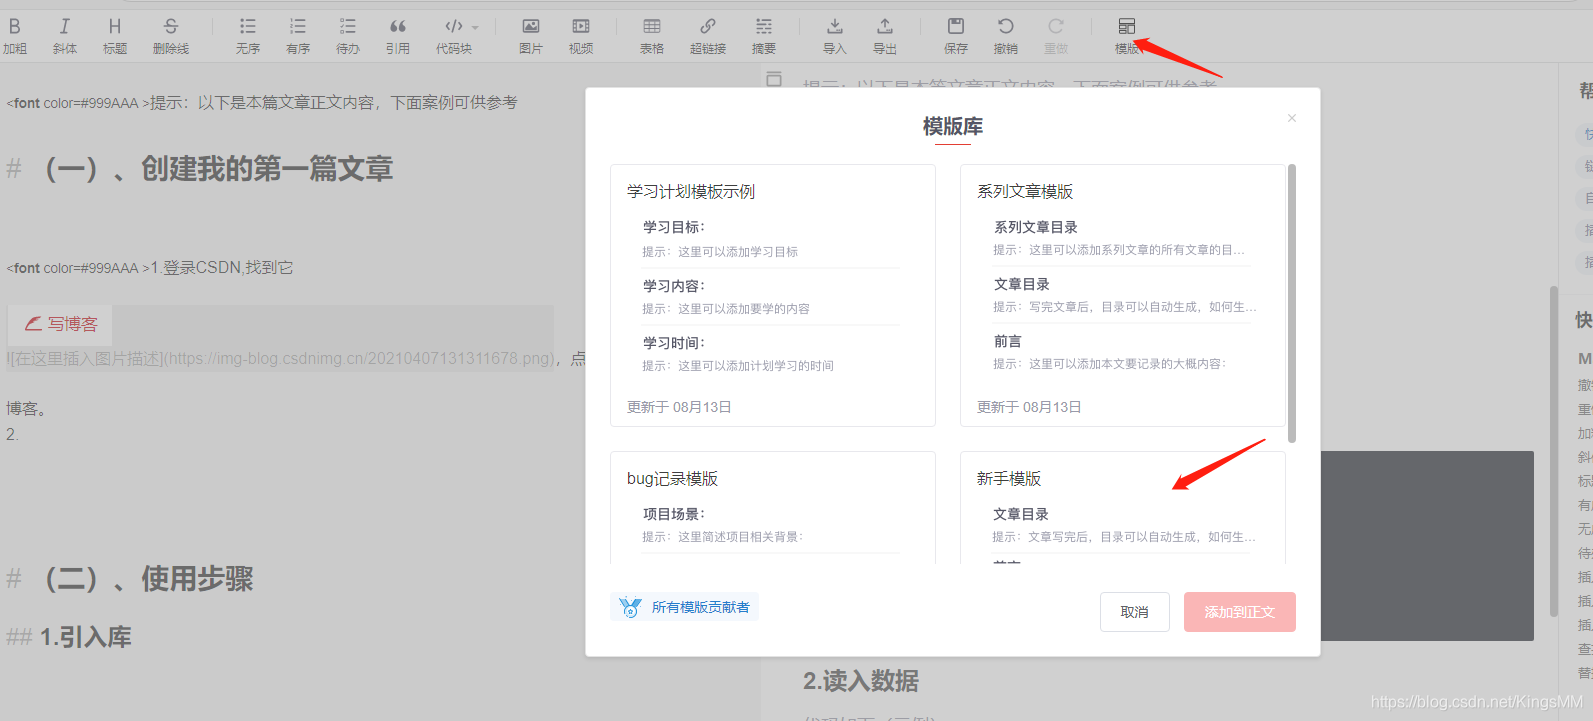
Task: Click 学习目标: section in the study plan template
Action: coord(674,227)
